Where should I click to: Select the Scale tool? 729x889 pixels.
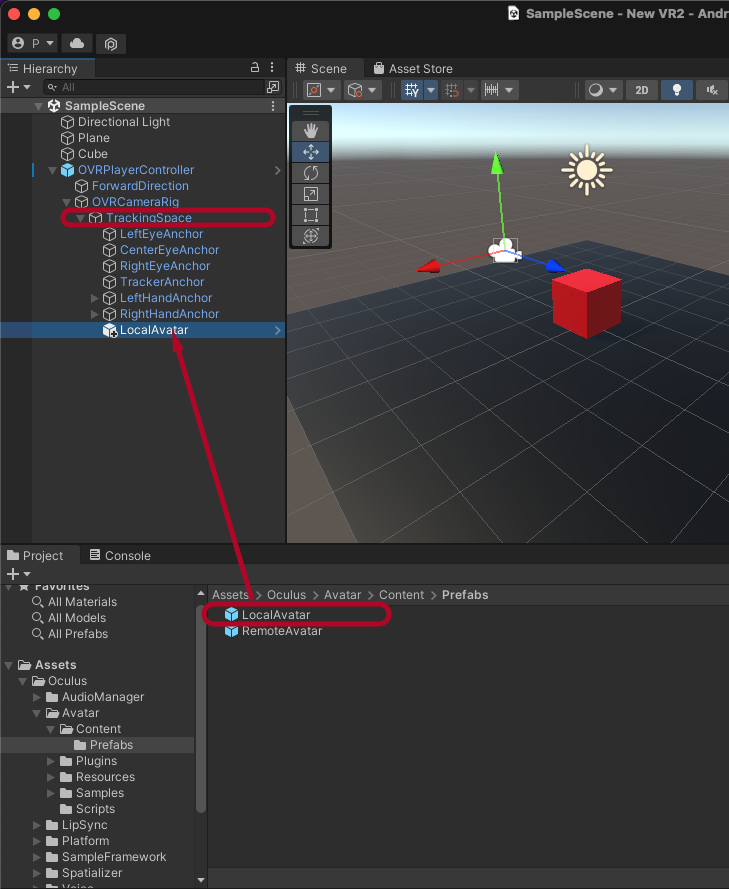(x=311, y=194)
